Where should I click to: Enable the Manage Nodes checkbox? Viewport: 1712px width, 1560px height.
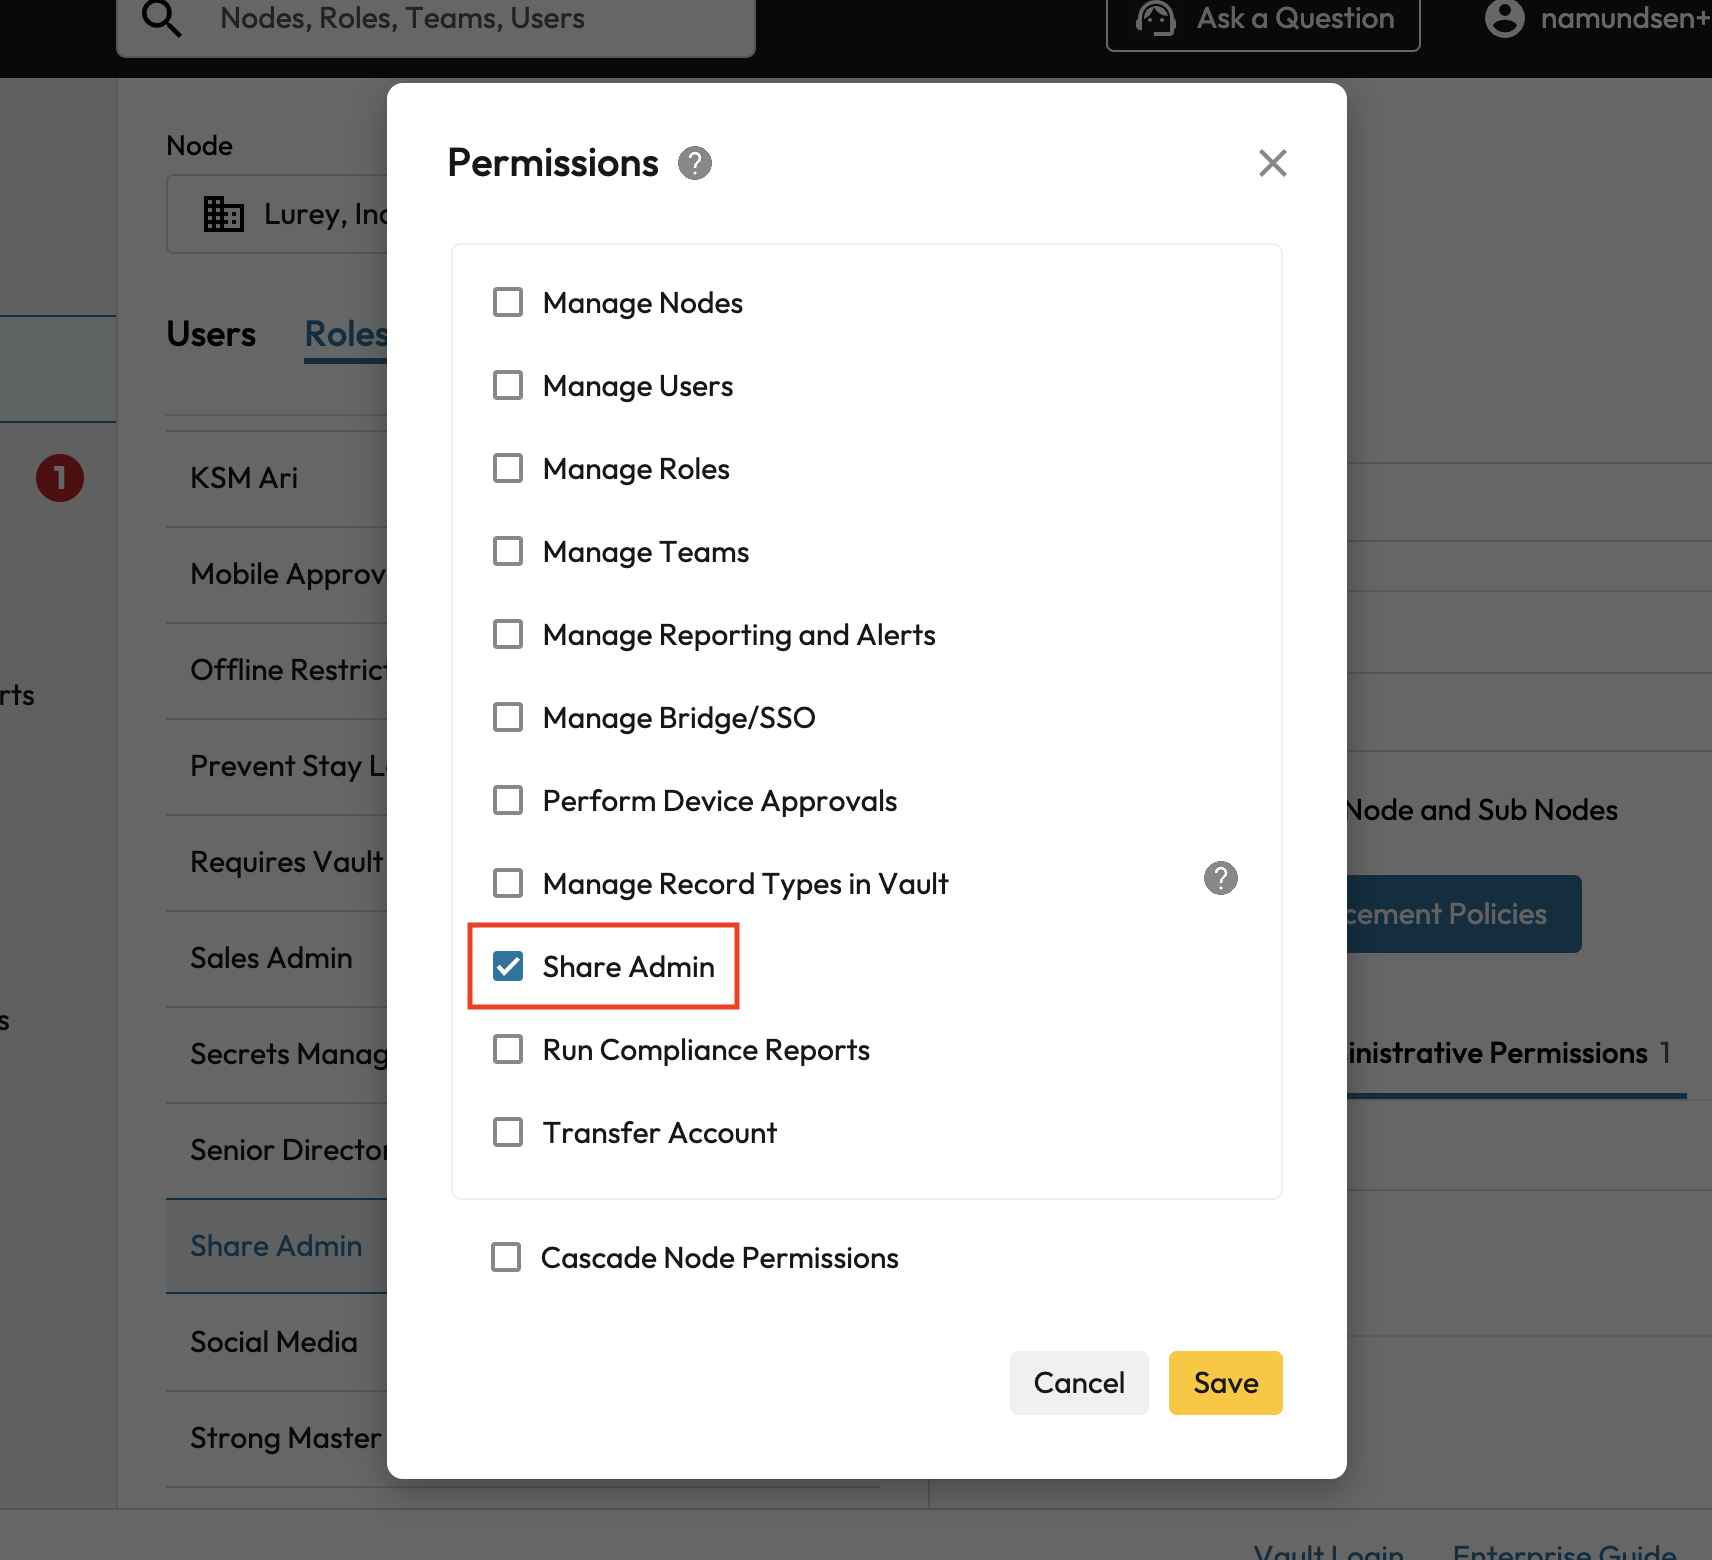click(x=508, y=302)
